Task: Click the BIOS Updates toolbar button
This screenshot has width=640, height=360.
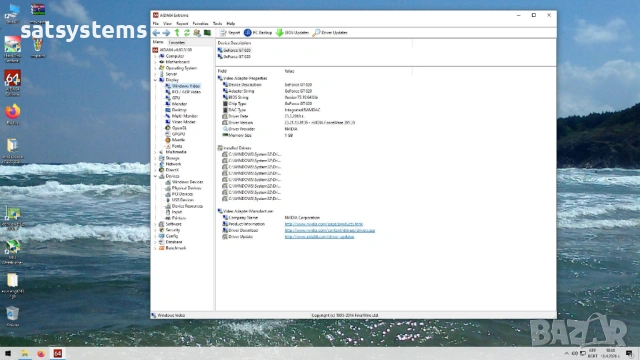Action: [x=292, y=33]
